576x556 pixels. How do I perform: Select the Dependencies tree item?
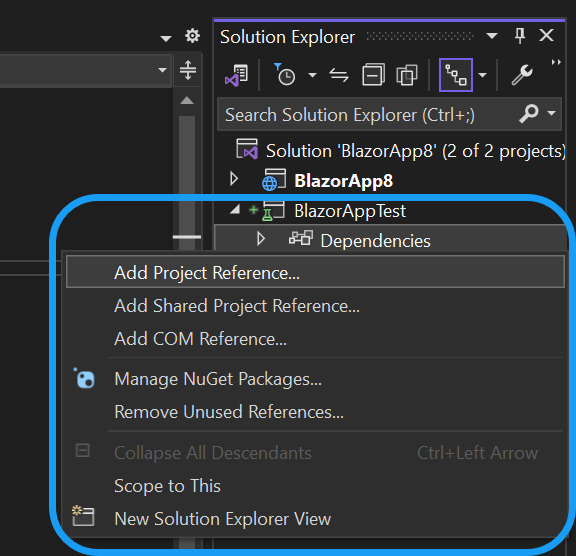click(x=375, y=241)
